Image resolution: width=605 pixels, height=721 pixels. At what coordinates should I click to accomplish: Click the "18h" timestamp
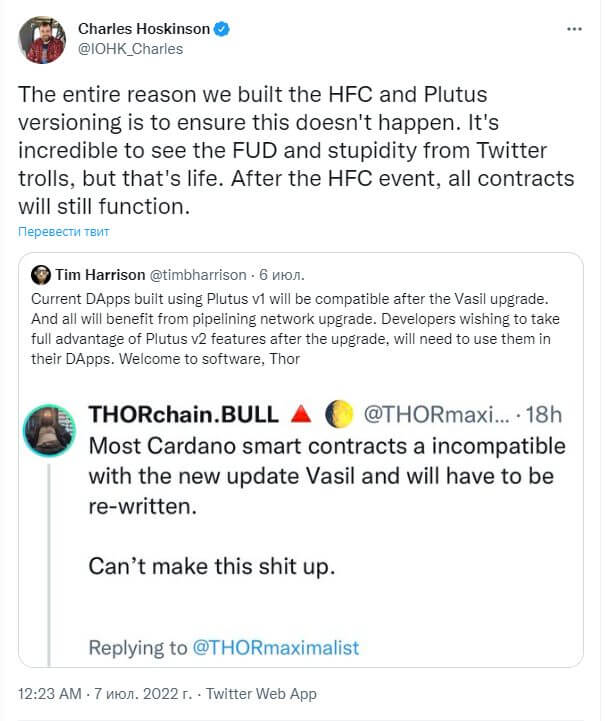pyautogui.click(x=543, y=414)
